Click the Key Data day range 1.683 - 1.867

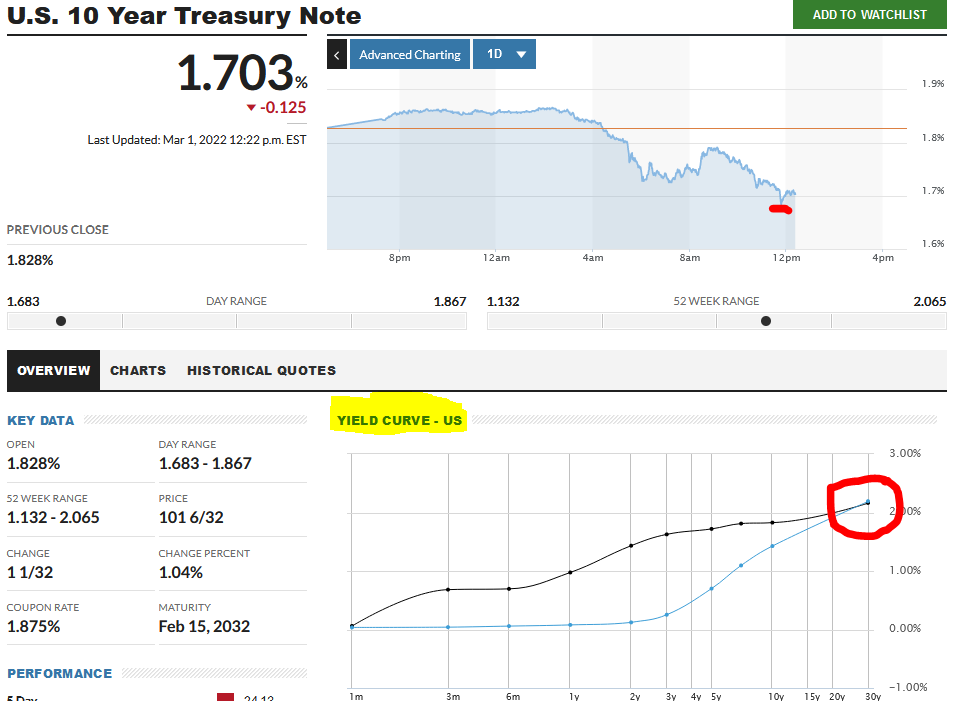click(205, 464)
